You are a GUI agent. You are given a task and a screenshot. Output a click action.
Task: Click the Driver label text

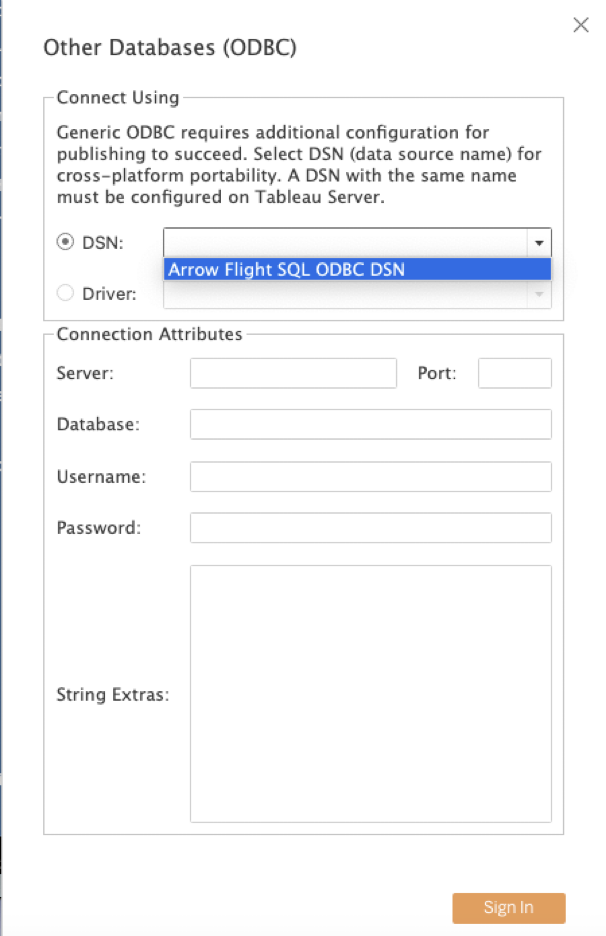coord(109,294)
